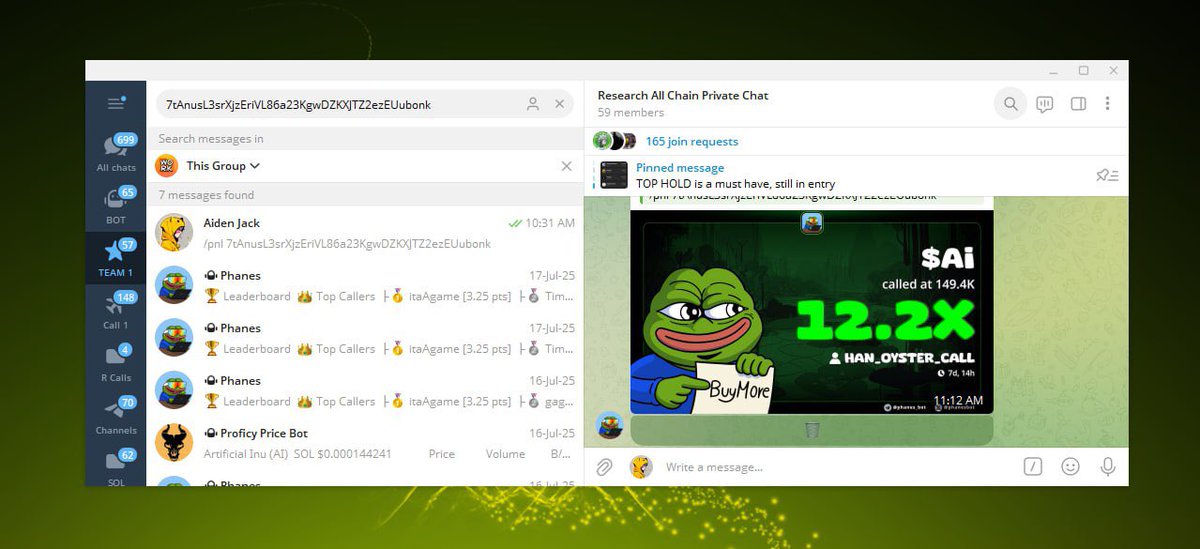The image size is (1200, 549).
Task: Filter search by user icon
Action: point(533,104)
